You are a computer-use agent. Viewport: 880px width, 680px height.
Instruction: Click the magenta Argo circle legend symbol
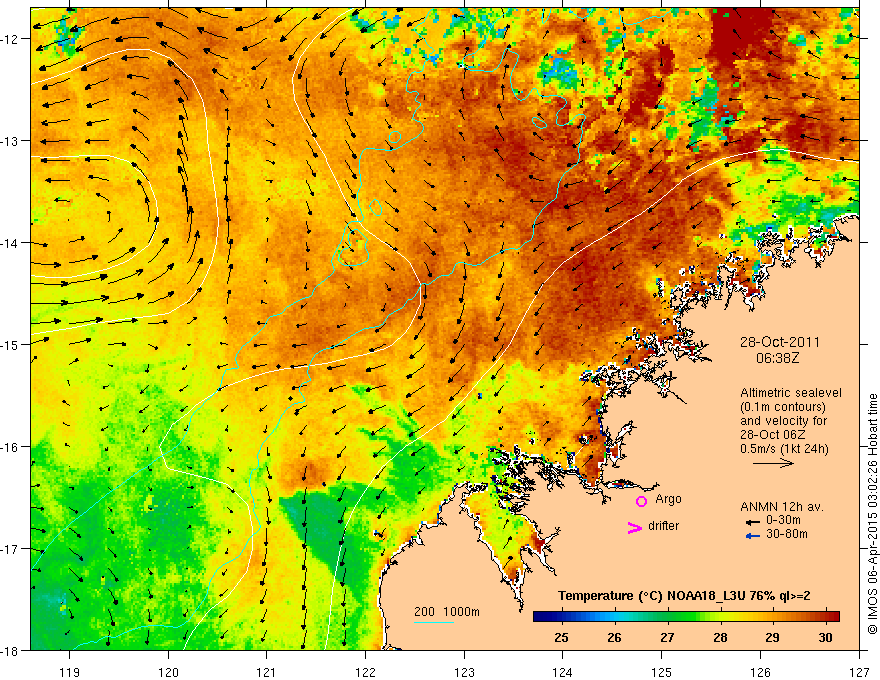coord(641,501)
